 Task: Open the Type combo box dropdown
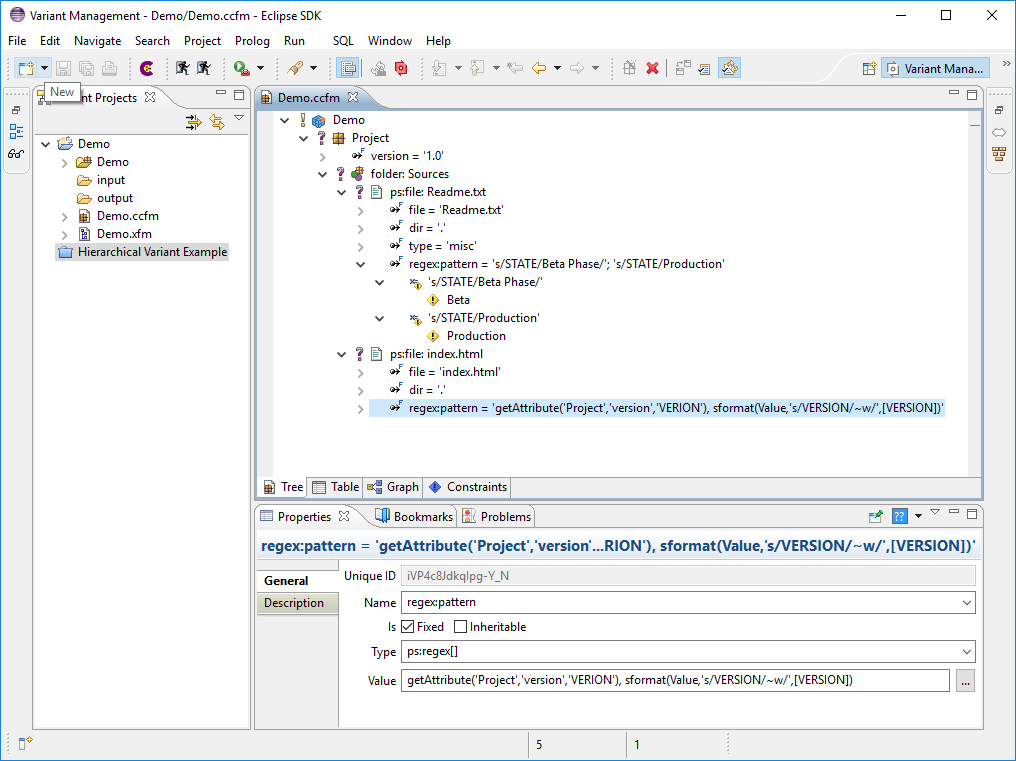[x=967, y=652]
